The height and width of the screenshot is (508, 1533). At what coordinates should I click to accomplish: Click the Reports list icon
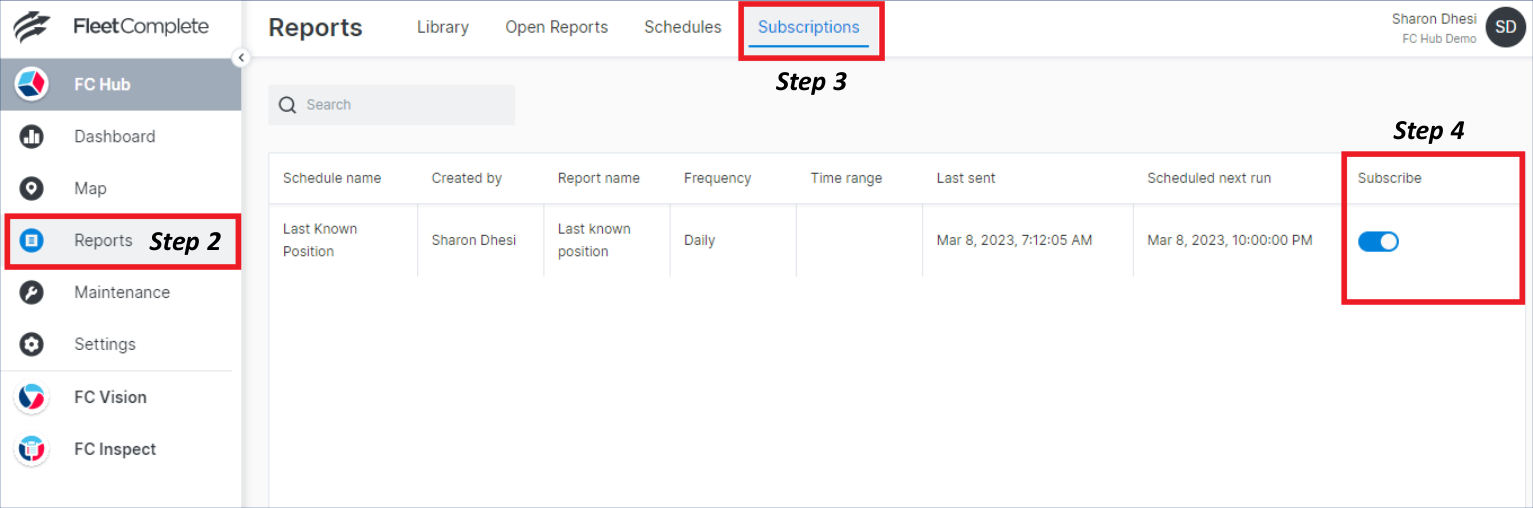32,240
